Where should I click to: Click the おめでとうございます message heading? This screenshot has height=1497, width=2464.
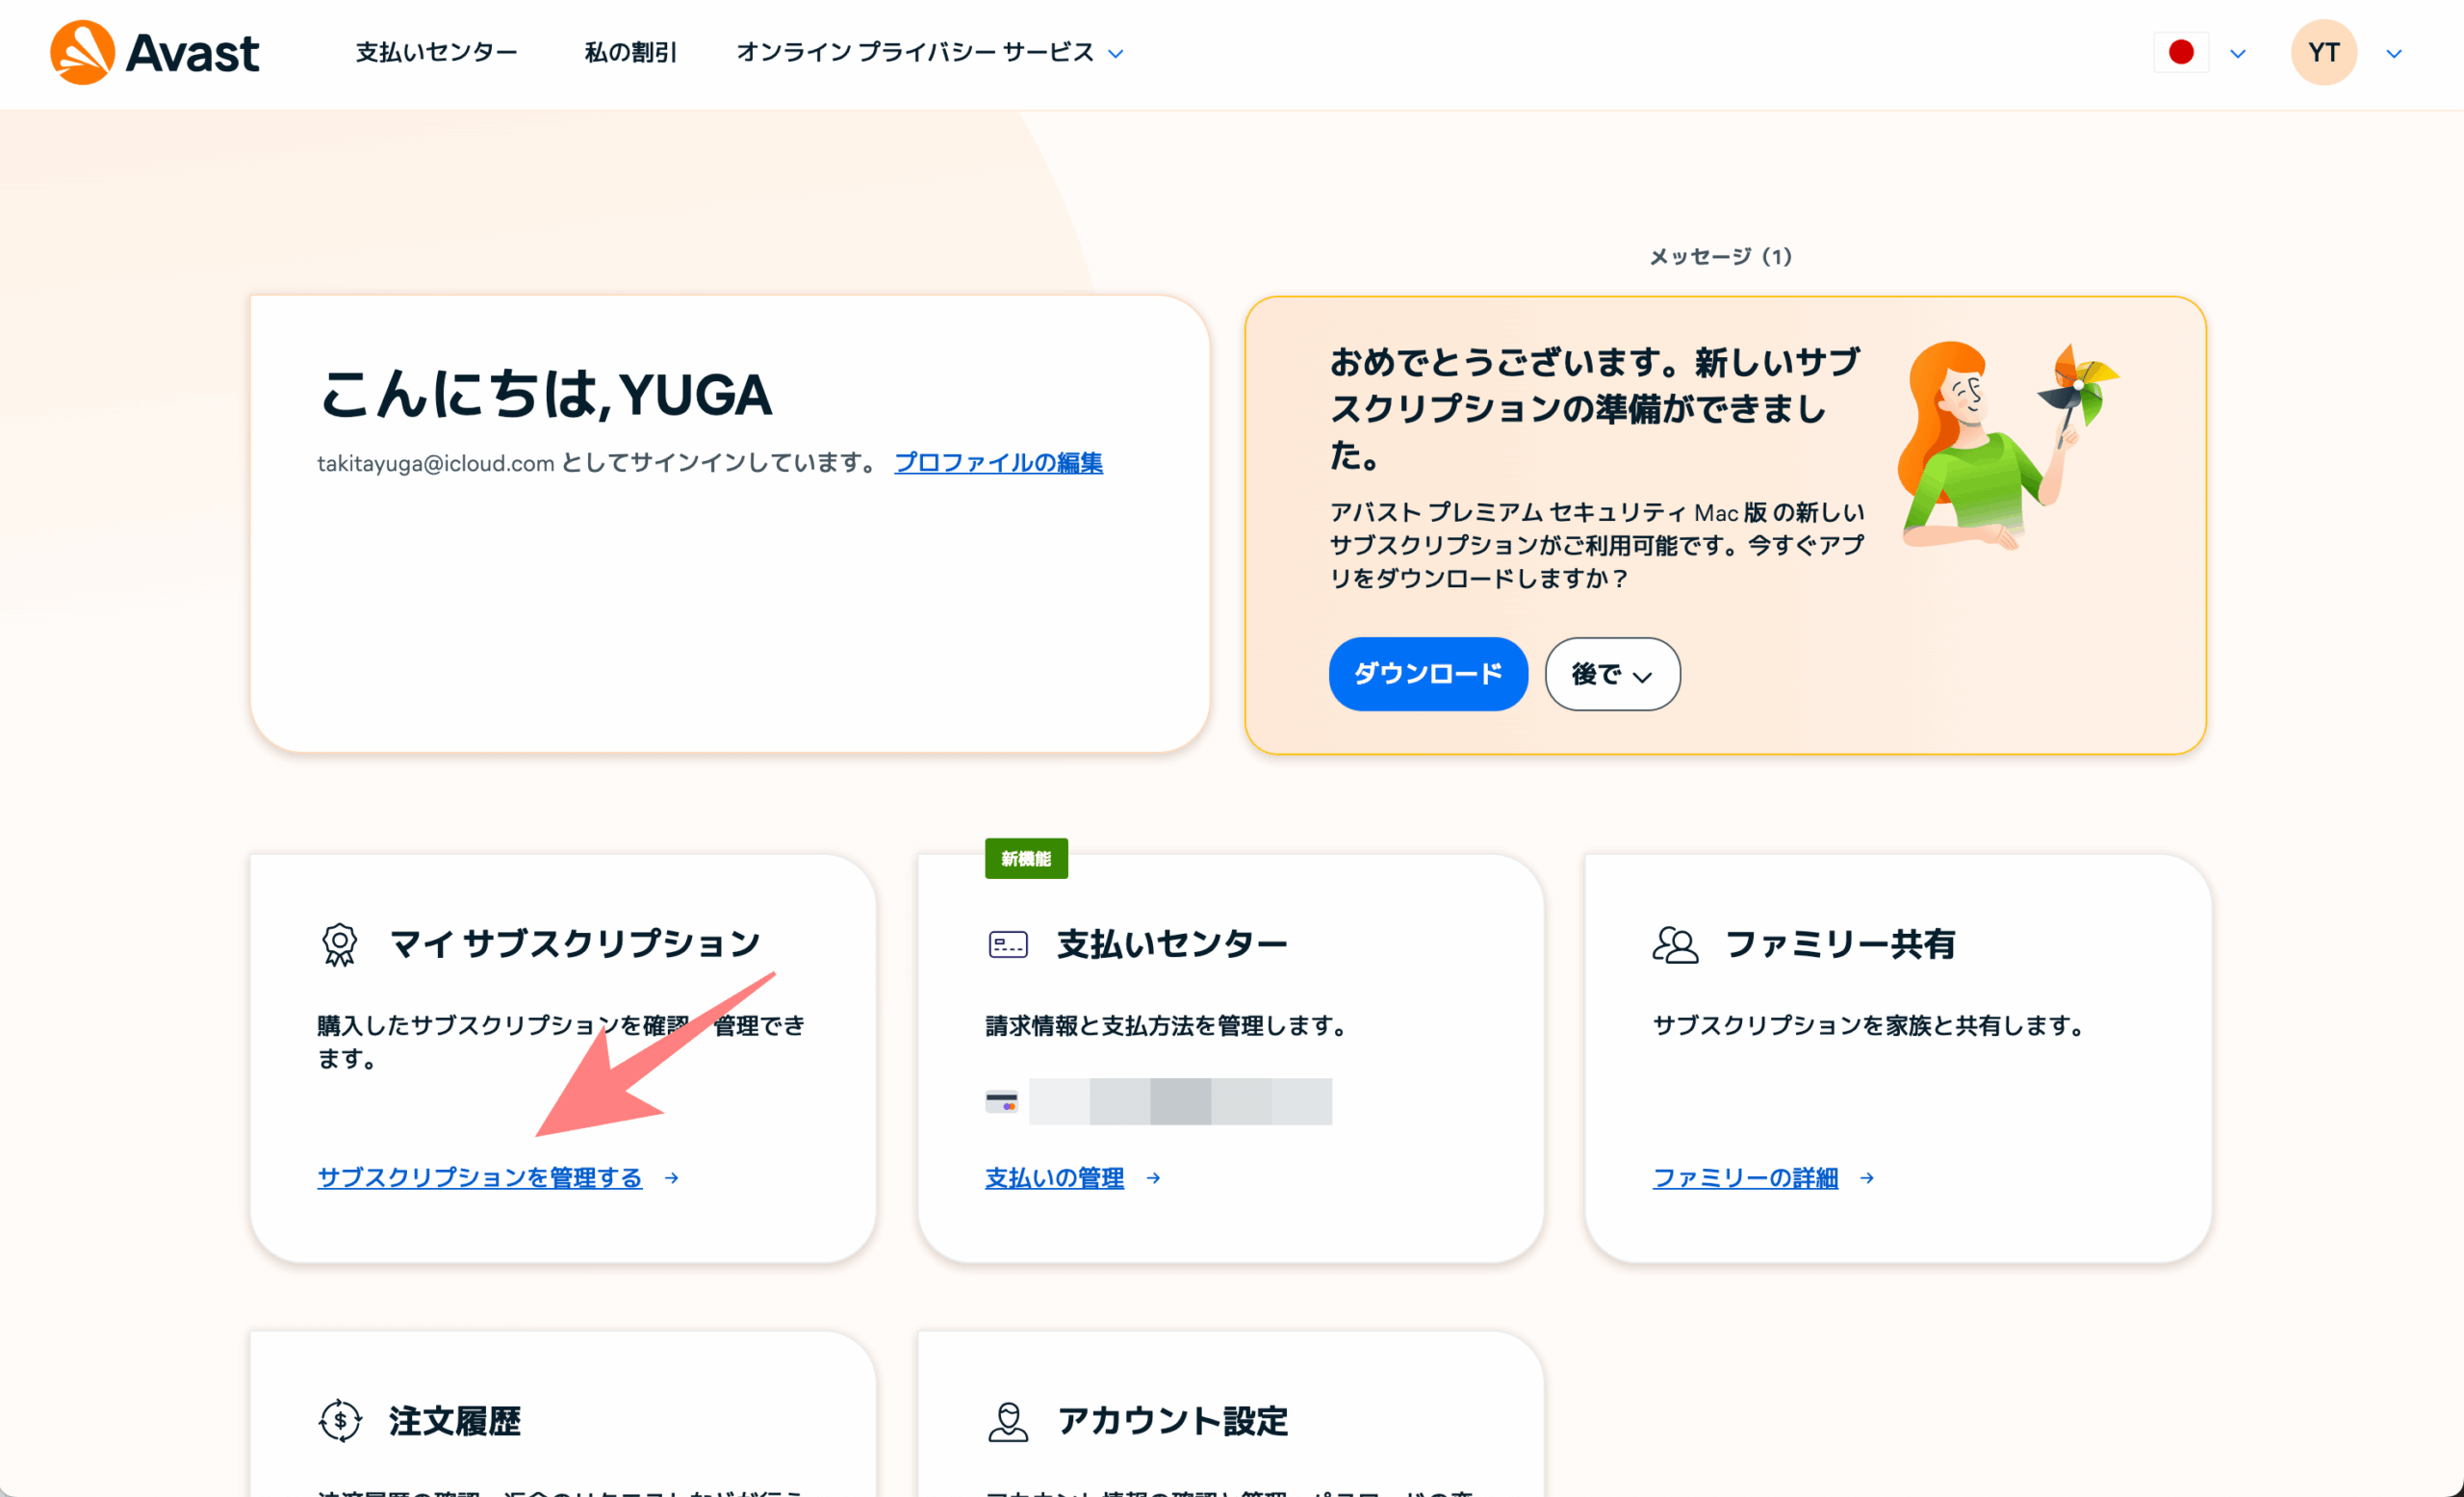1594,408
